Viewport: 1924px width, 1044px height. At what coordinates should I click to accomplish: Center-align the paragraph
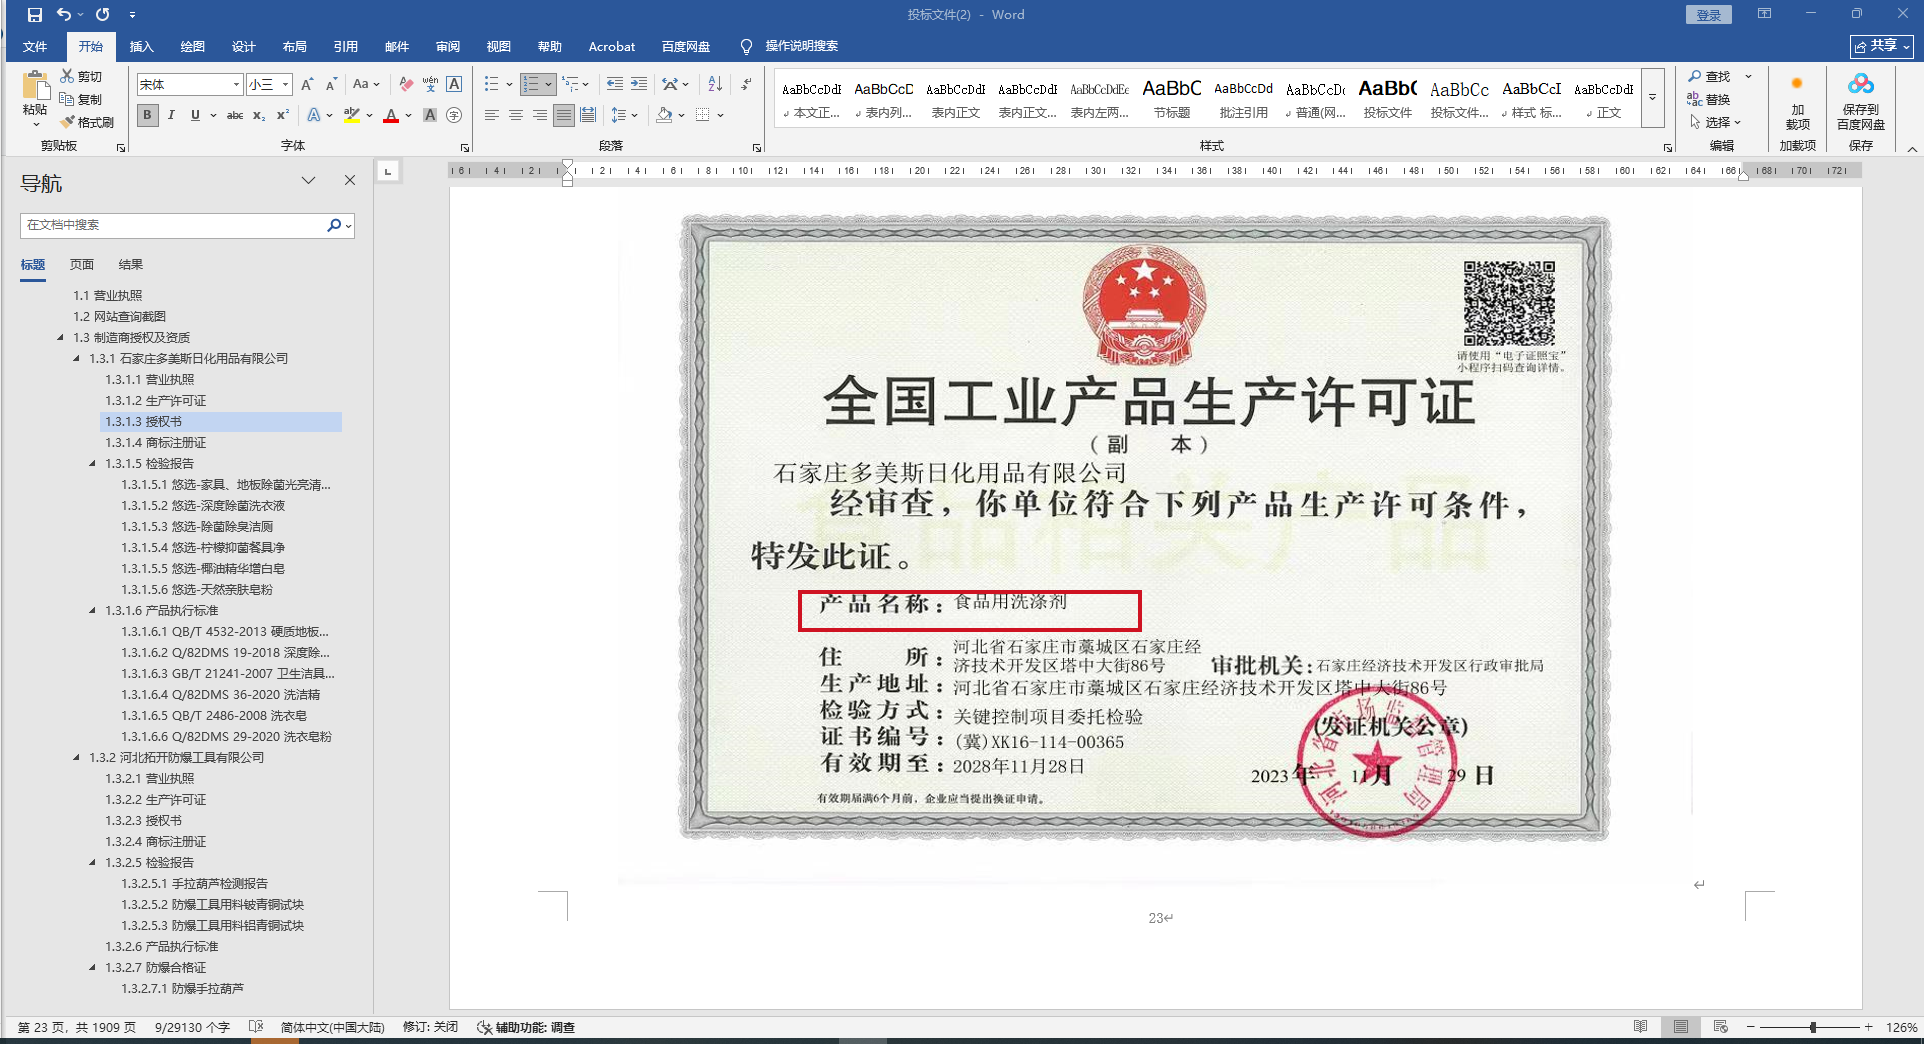pos(516,115)
